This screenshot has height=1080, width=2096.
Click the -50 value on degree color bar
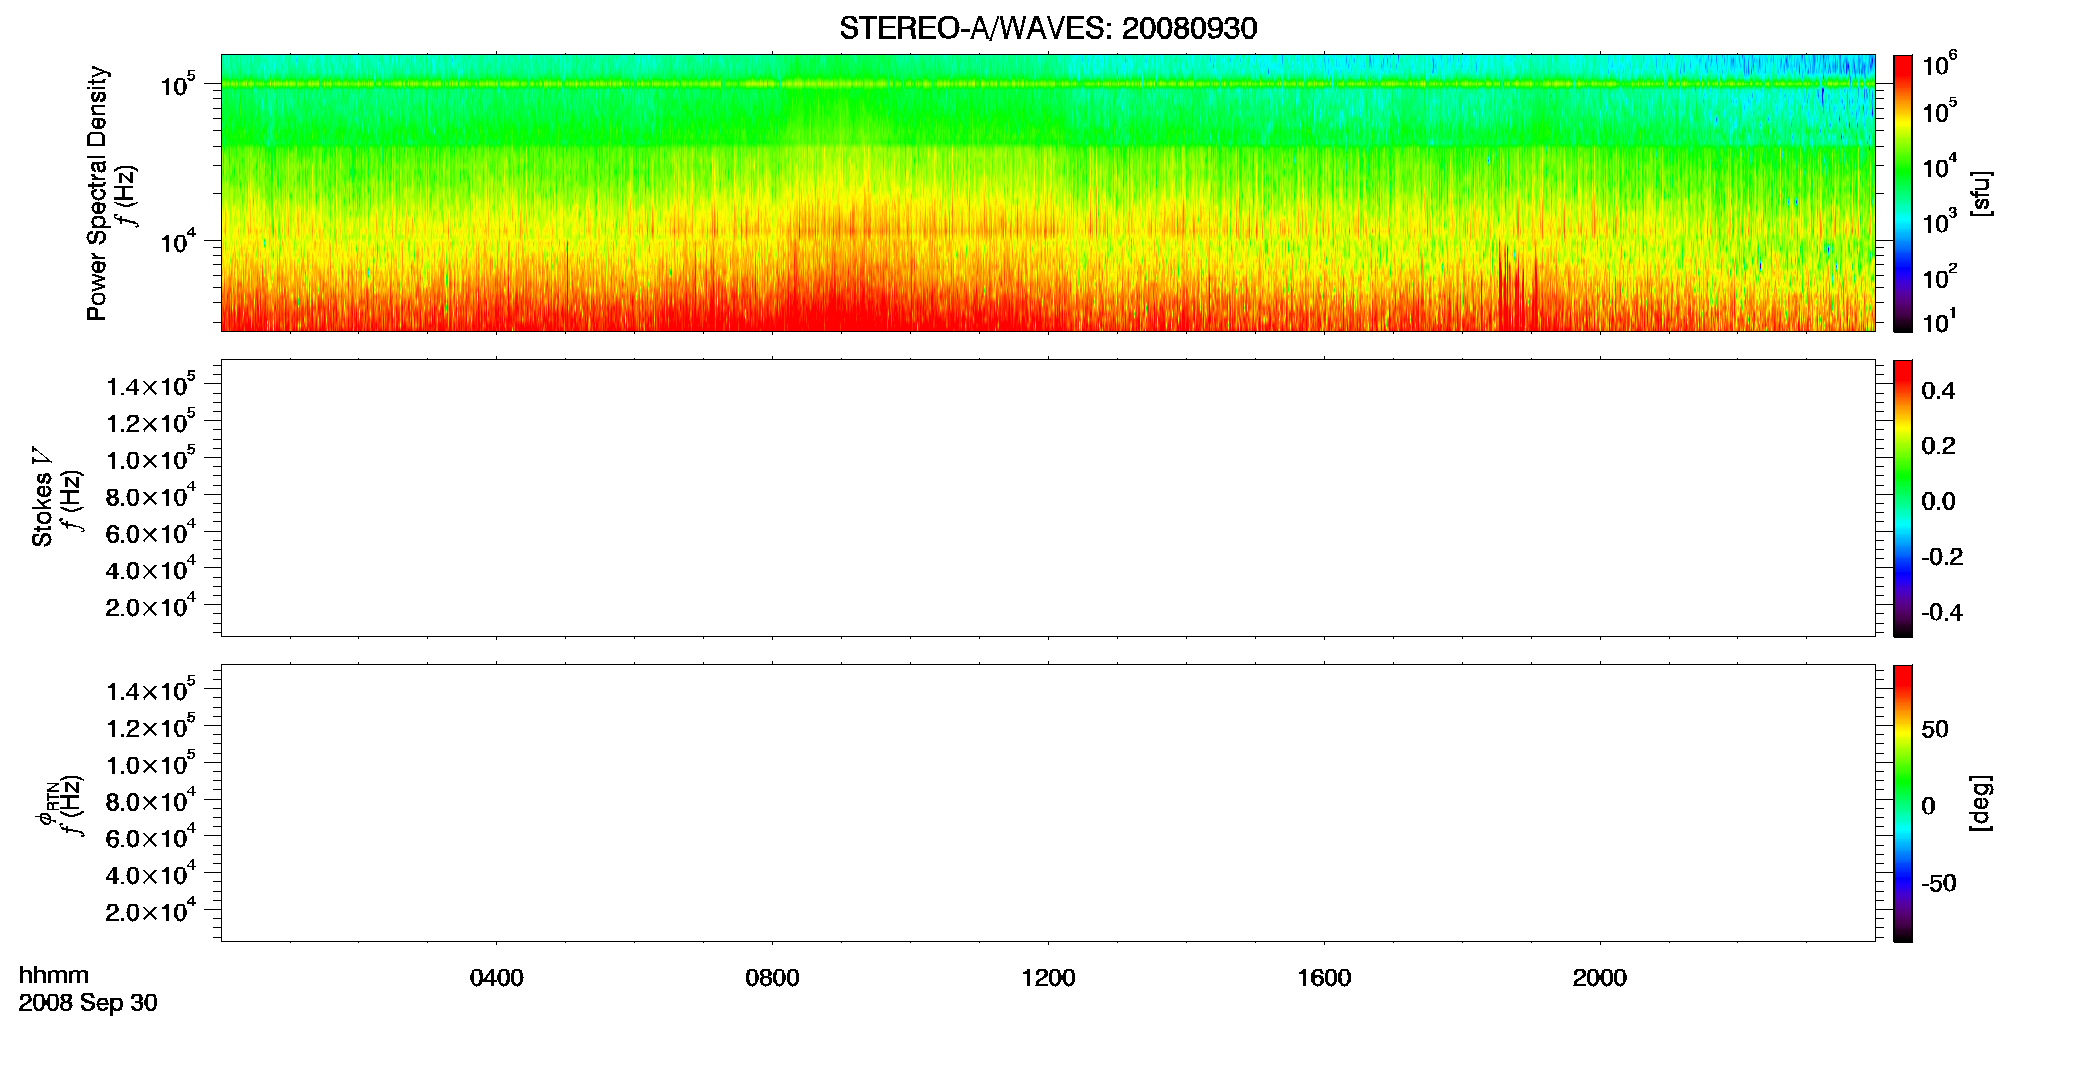click(1939, 884)
